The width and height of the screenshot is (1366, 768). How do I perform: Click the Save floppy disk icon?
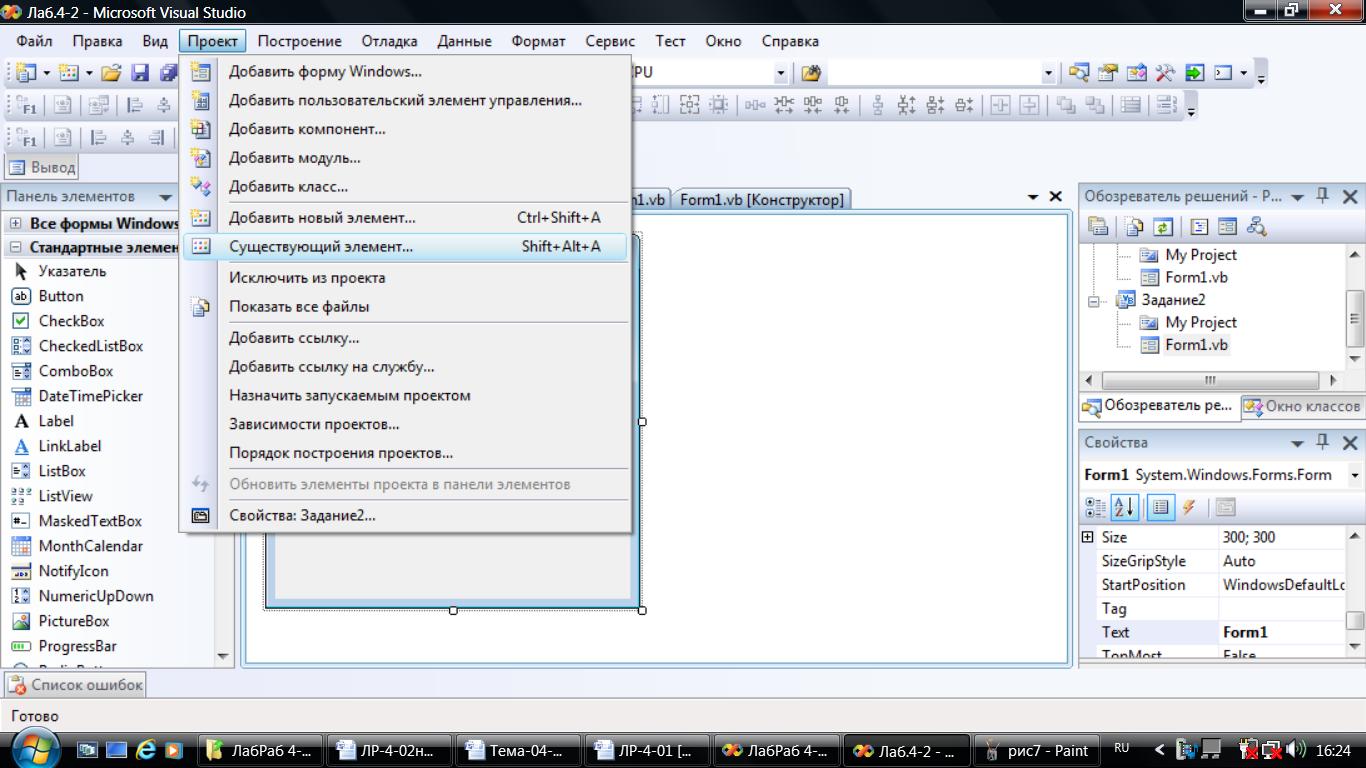pyautogui.click(x=140, y=73)
